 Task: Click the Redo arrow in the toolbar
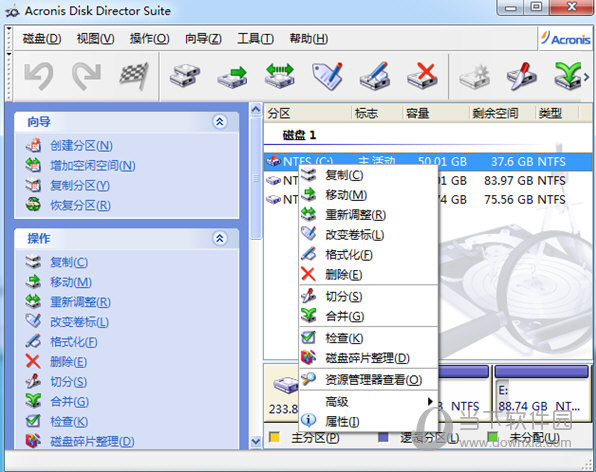coord(87,76)
